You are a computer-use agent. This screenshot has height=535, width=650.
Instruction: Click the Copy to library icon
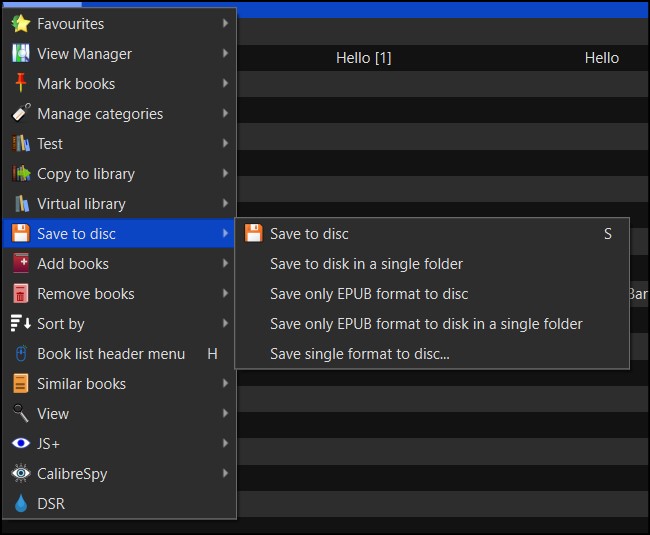pos(20,174)
